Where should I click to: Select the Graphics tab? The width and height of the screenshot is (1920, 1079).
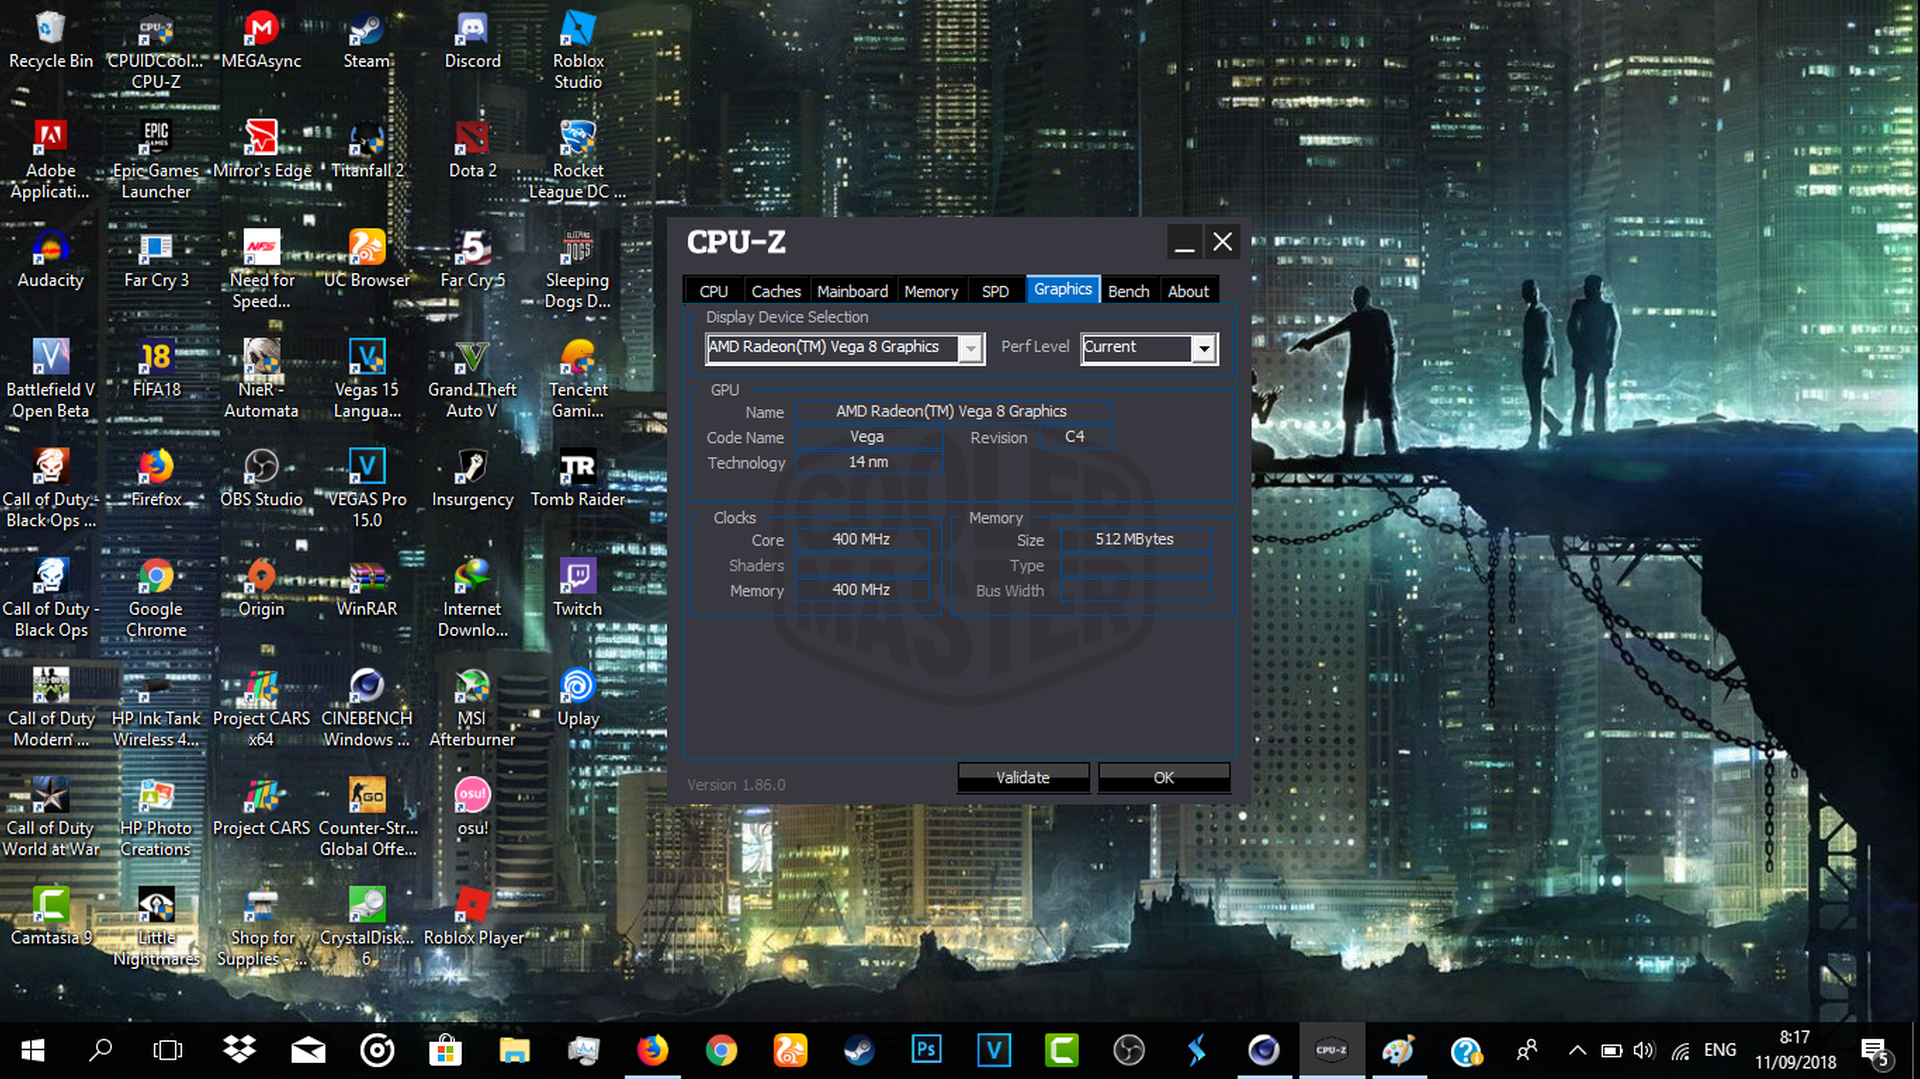point(1063,289)
